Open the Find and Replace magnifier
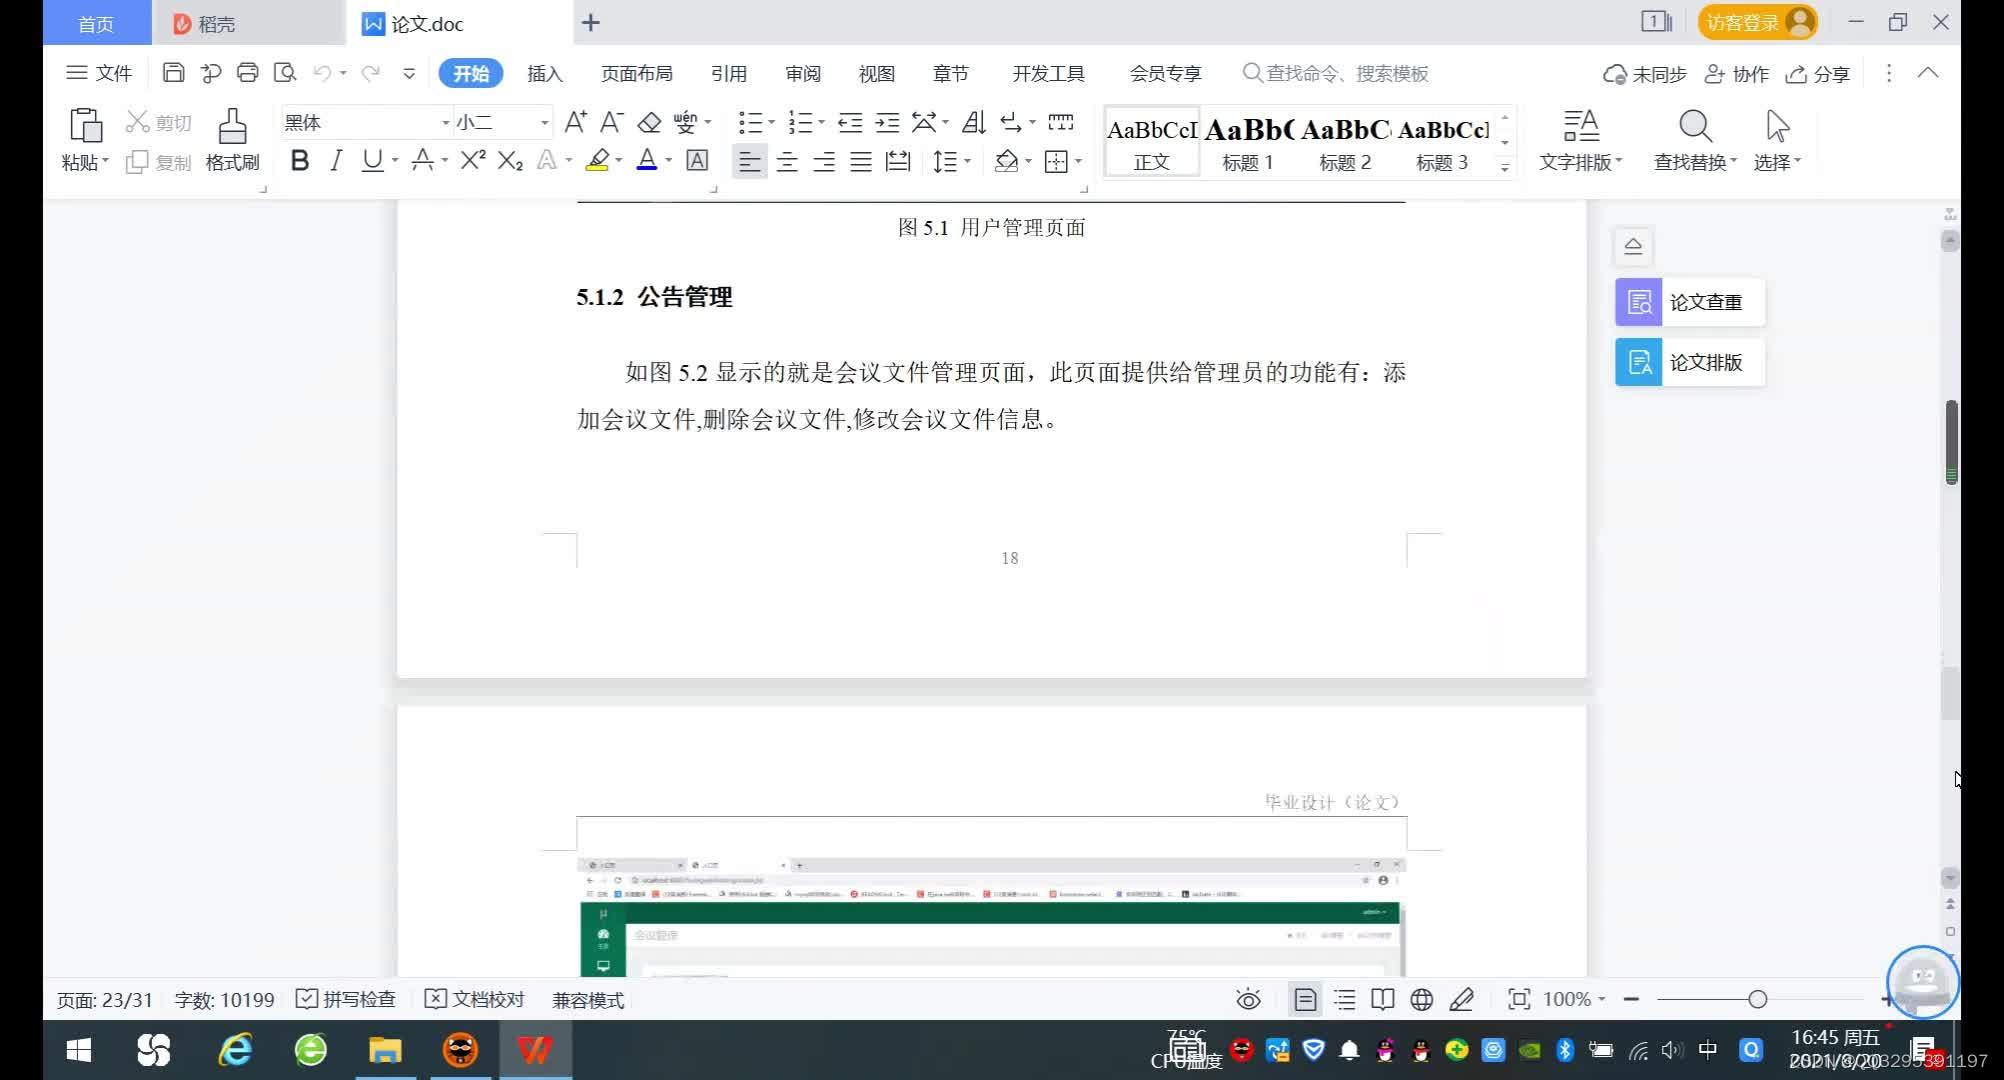2004x1080 pixels. click(x=1695, y=126)
